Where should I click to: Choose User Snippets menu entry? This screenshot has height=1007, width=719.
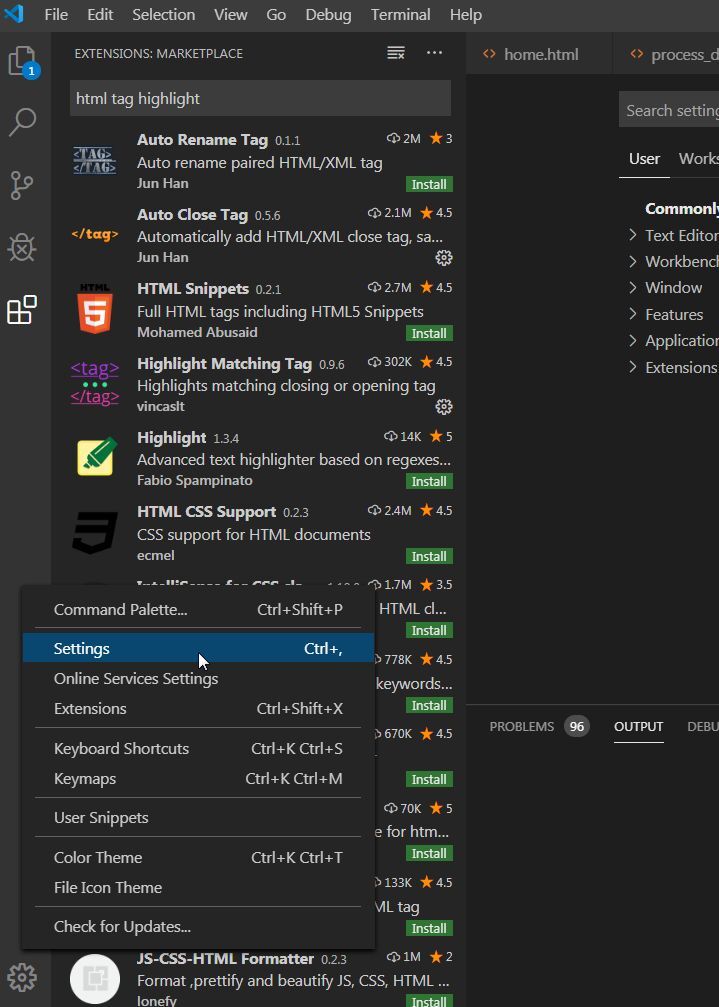(198, 818)
